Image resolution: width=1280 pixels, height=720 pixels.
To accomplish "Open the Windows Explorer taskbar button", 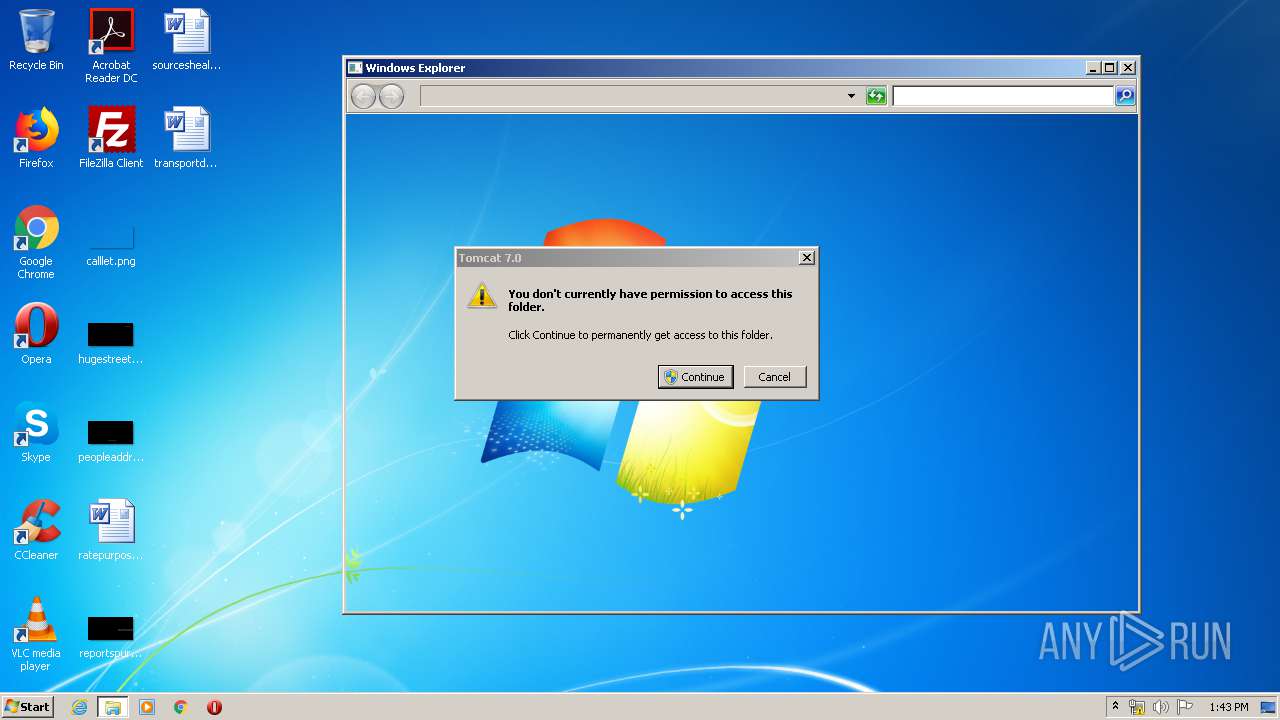I will click(113, 707).
